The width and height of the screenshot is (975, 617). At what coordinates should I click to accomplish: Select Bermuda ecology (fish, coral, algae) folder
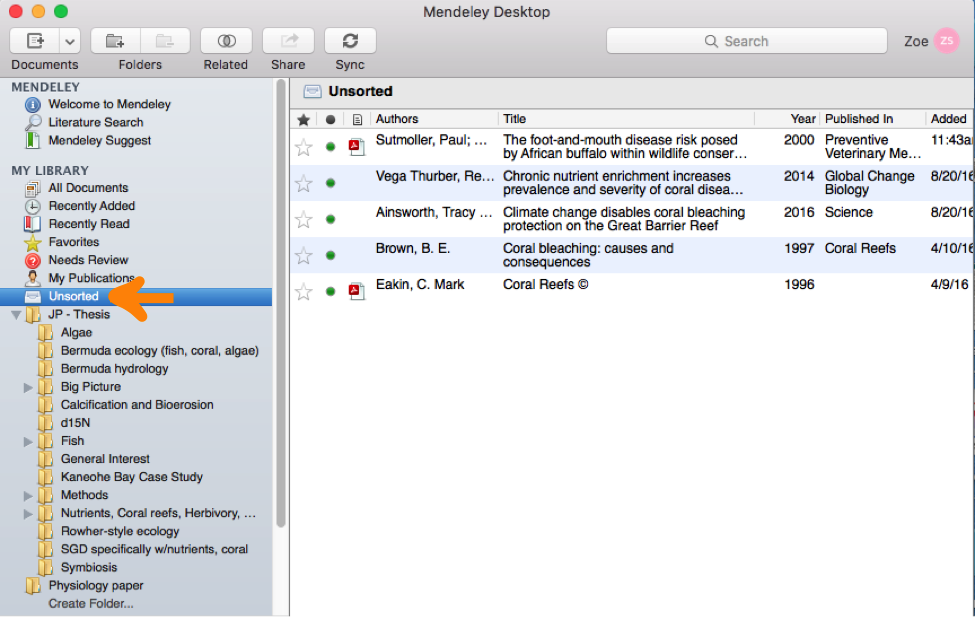(x=159, y=351)
